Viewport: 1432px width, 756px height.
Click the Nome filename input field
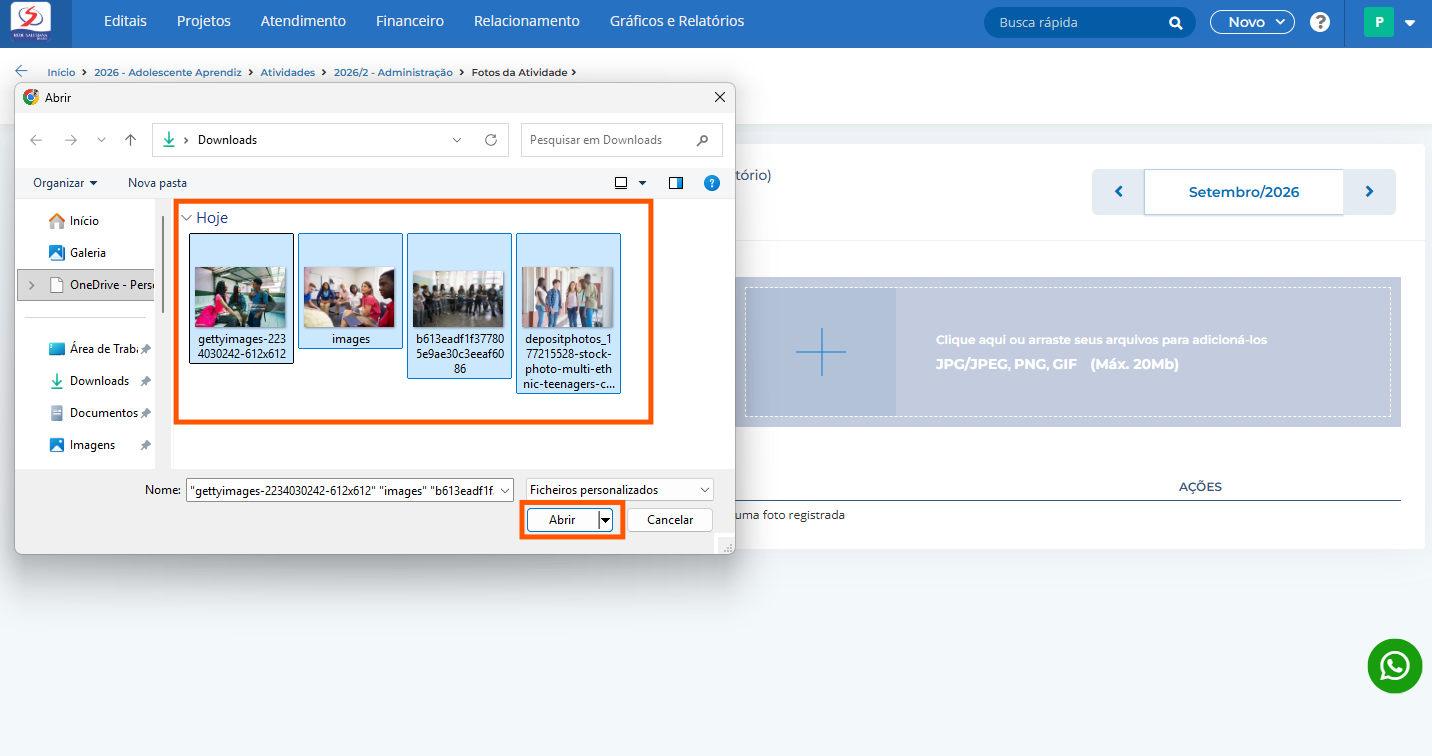351,490
